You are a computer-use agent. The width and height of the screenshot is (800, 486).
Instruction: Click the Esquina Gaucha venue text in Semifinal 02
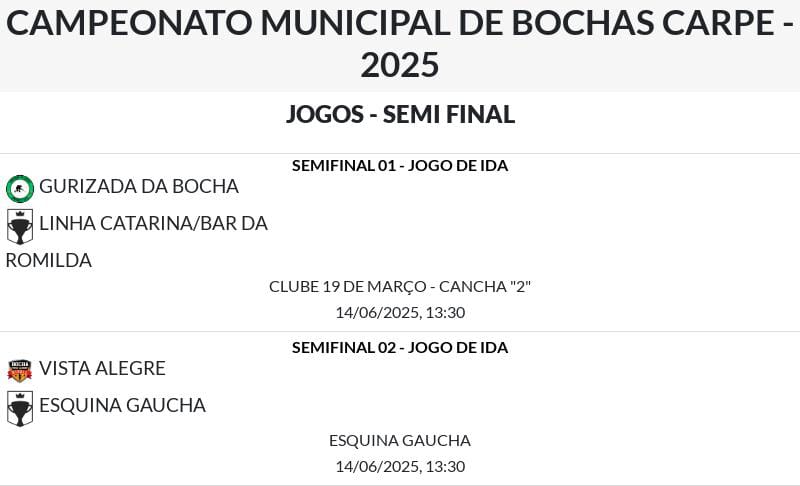[x=400, y=441]
